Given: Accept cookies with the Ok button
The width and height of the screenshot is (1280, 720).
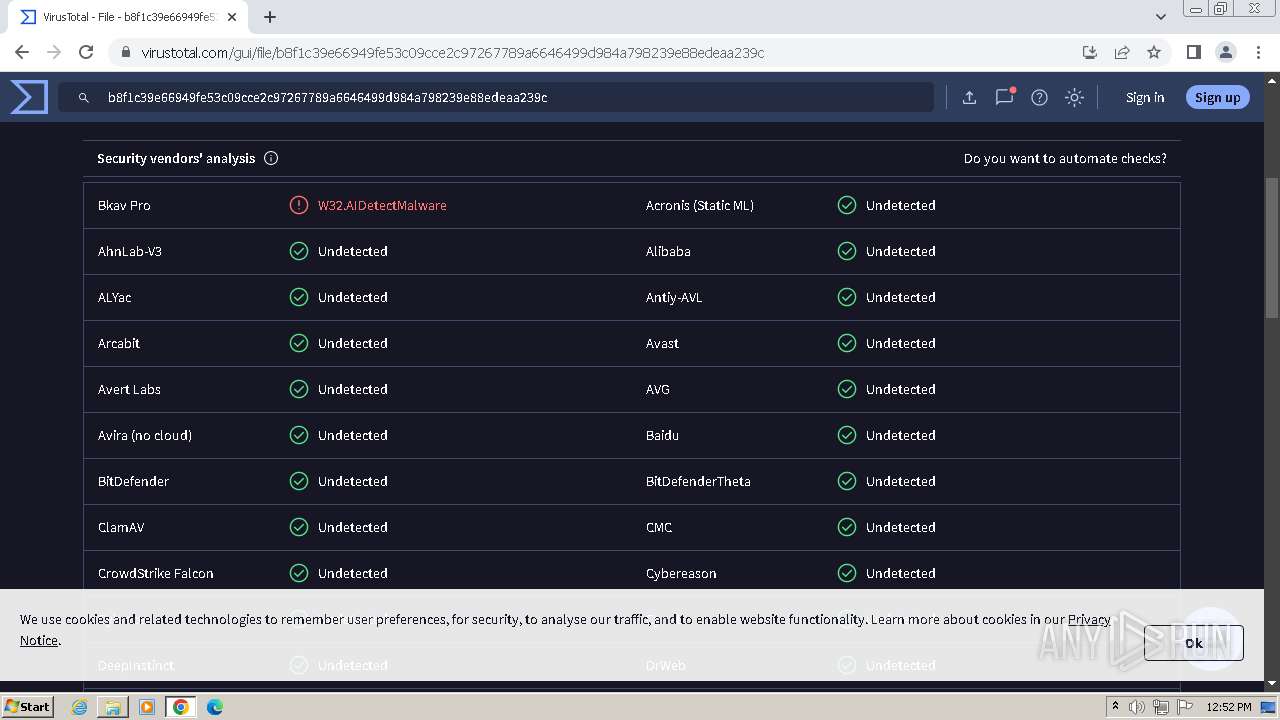Looking at the screenshot, I should 1194,643.
